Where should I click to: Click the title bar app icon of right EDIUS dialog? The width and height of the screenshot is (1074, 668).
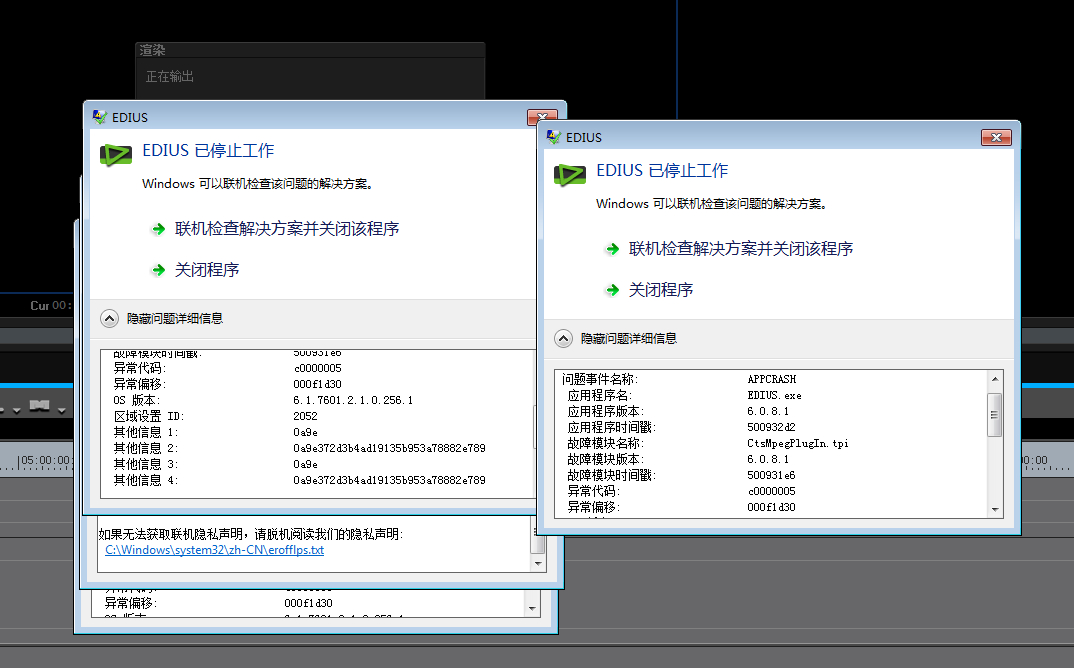[x=553, y=137]
